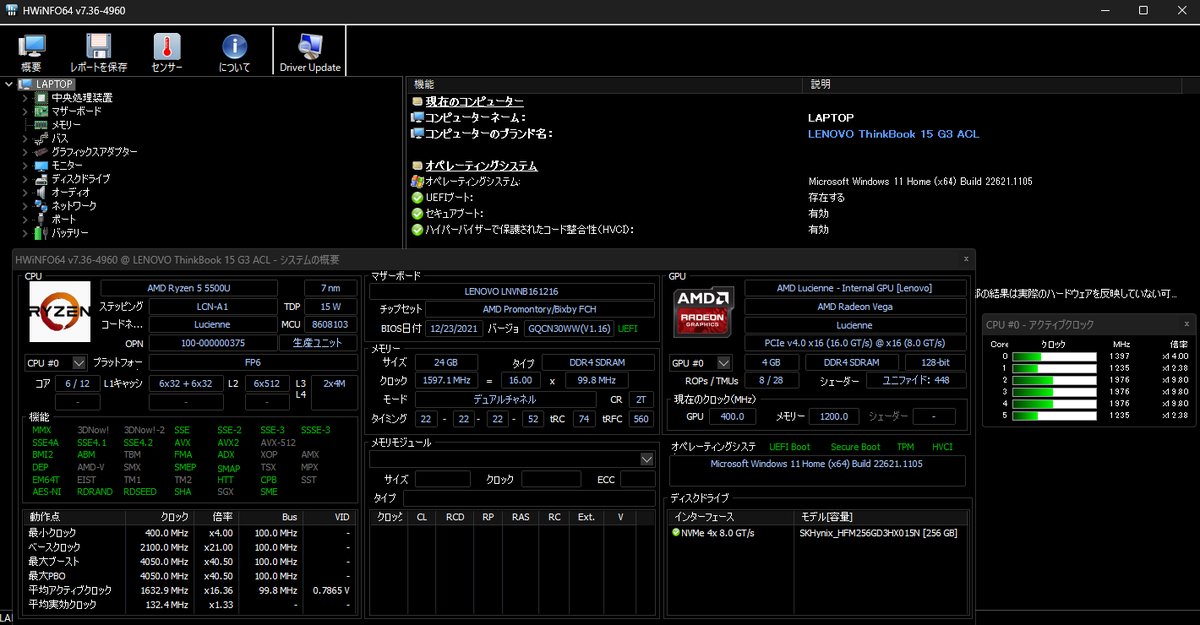Select the ベースクロック row in clock table

click(x=189, y=547)
